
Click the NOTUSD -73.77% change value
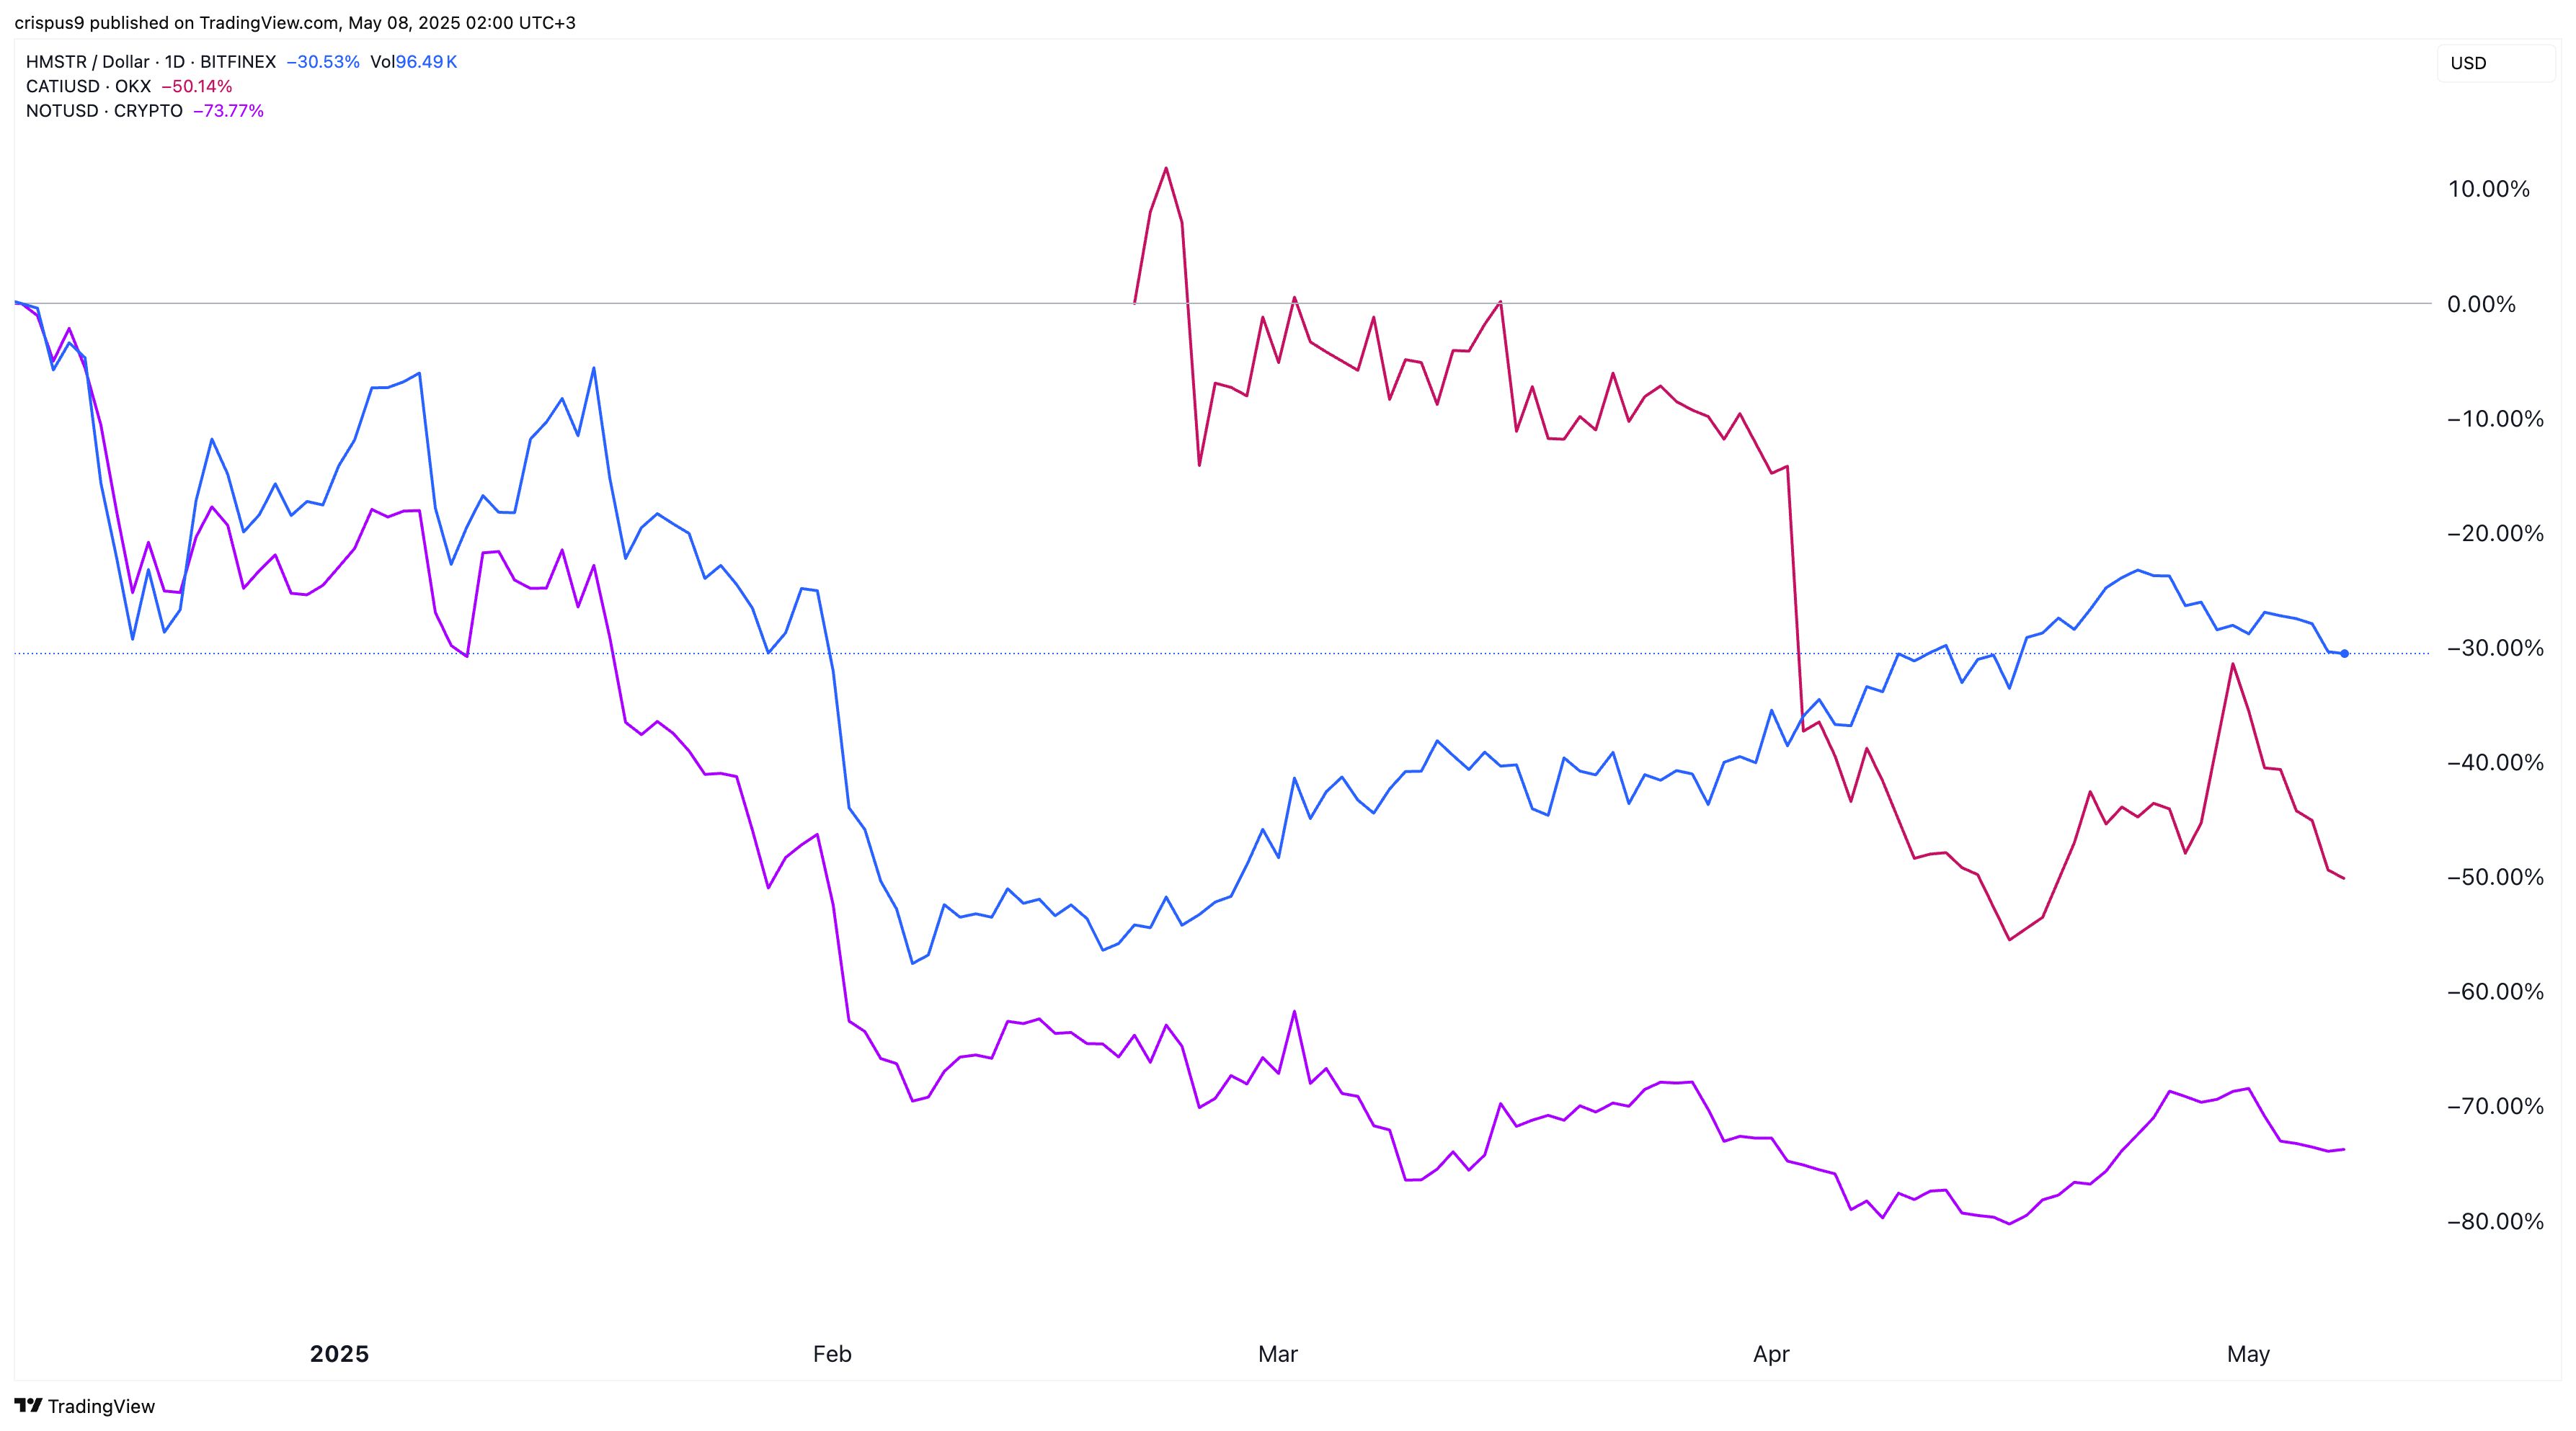(x=228, y=111)
